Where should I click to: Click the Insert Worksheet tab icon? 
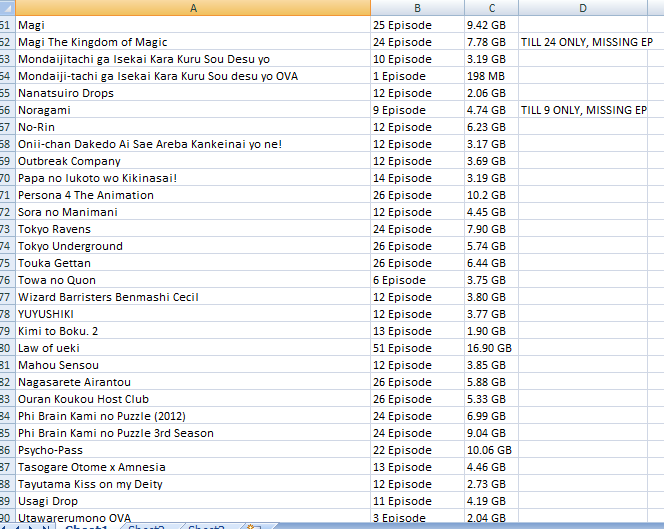(x=253, y=527)
